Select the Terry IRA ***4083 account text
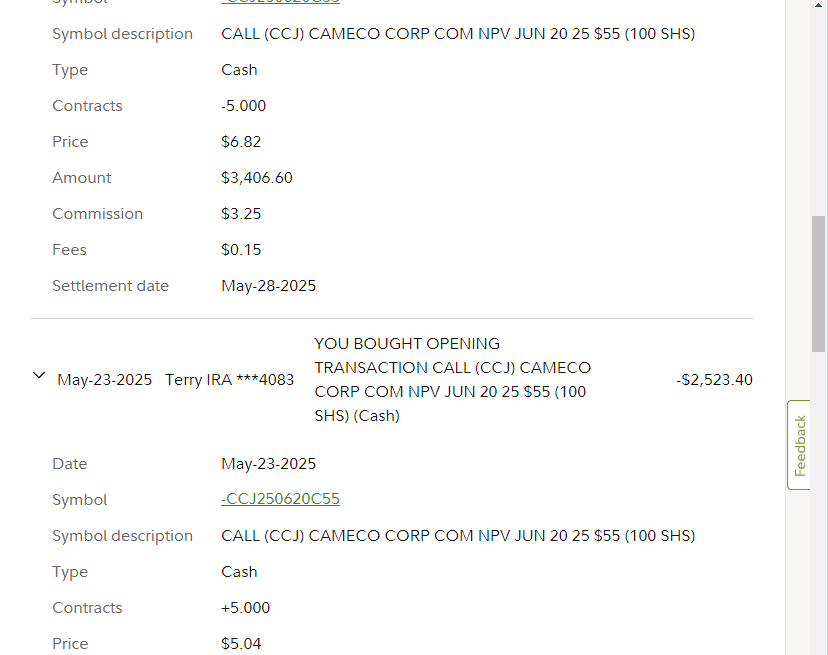The height and width of the screenshot is (655, 828). tap(229, 380)
